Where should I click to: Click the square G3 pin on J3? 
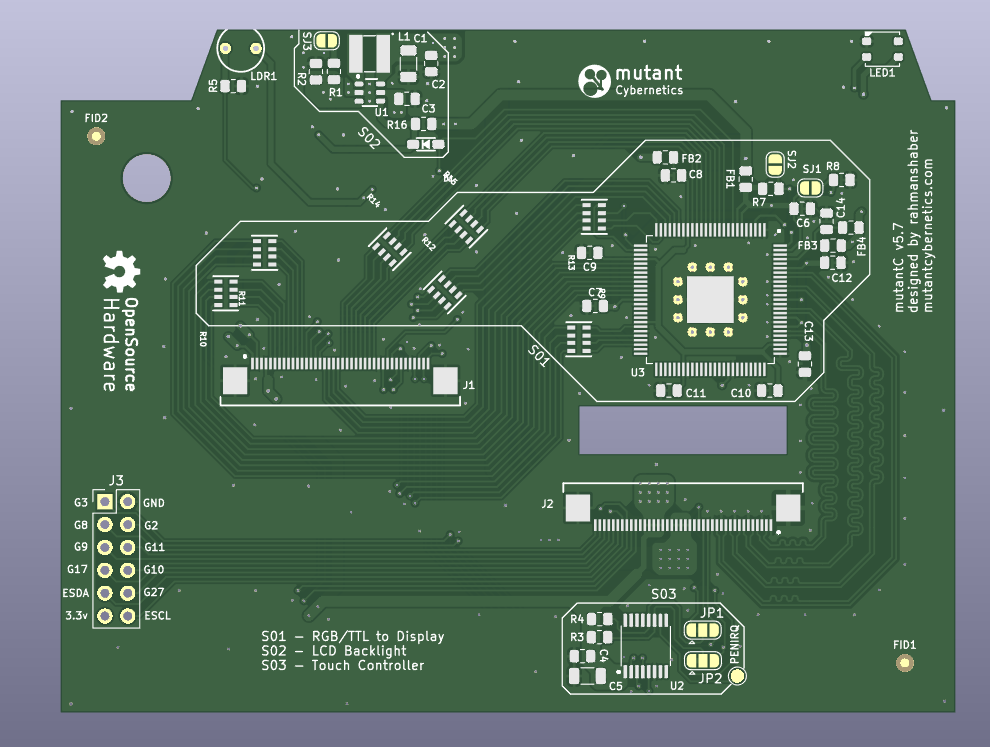point(104,502)
